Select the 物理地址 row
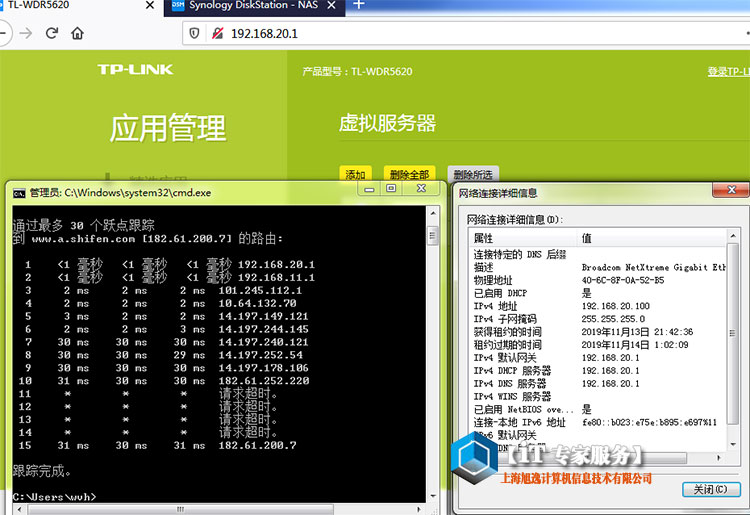This screenshot has height=515, width=750. [x=597, y=280]
